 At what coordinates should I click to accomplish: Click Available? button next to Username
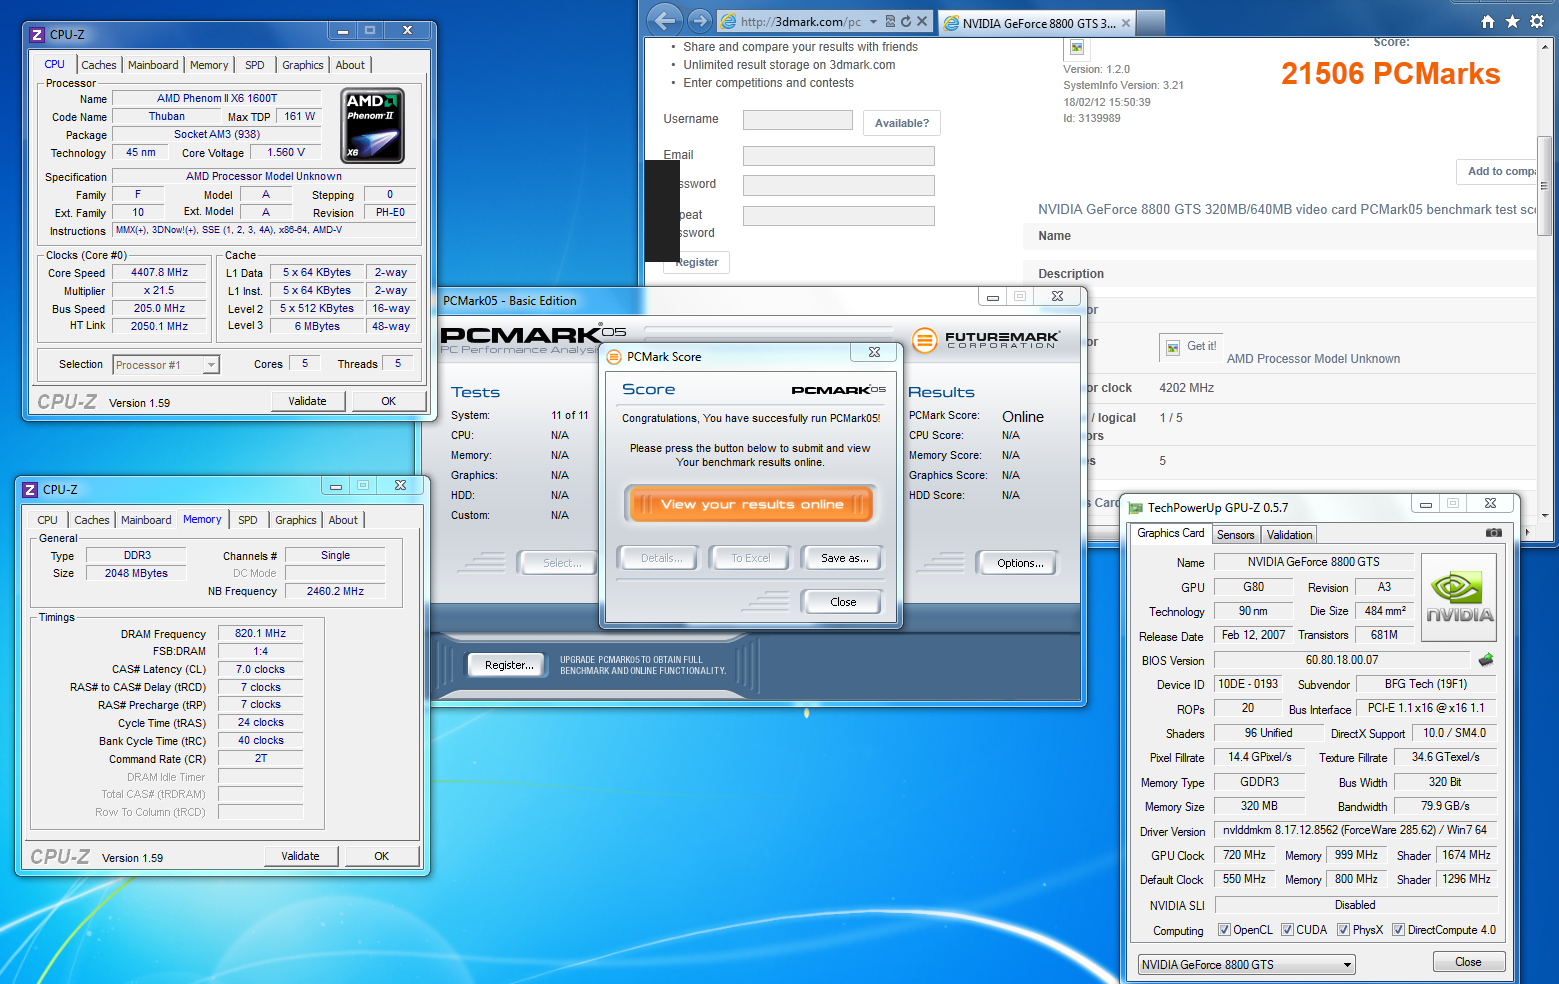(902, 123)
